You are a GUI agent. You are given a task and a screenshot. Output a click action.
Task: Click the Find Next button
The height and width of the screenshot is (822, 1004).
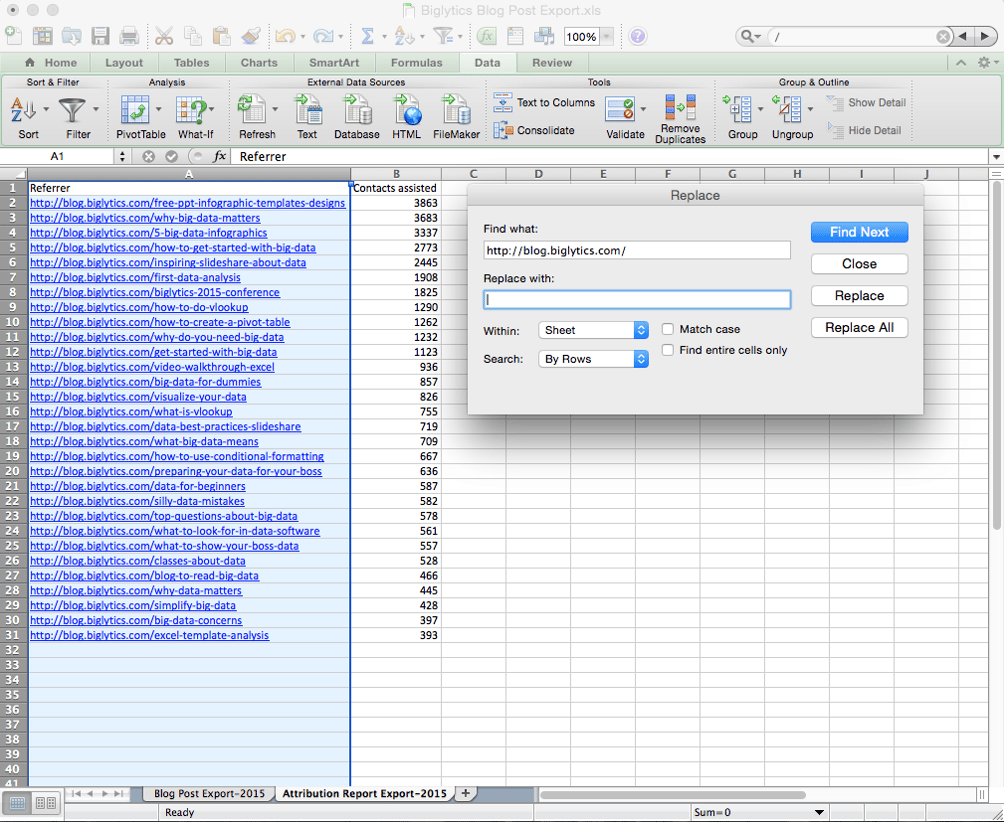tap(859, 232)
